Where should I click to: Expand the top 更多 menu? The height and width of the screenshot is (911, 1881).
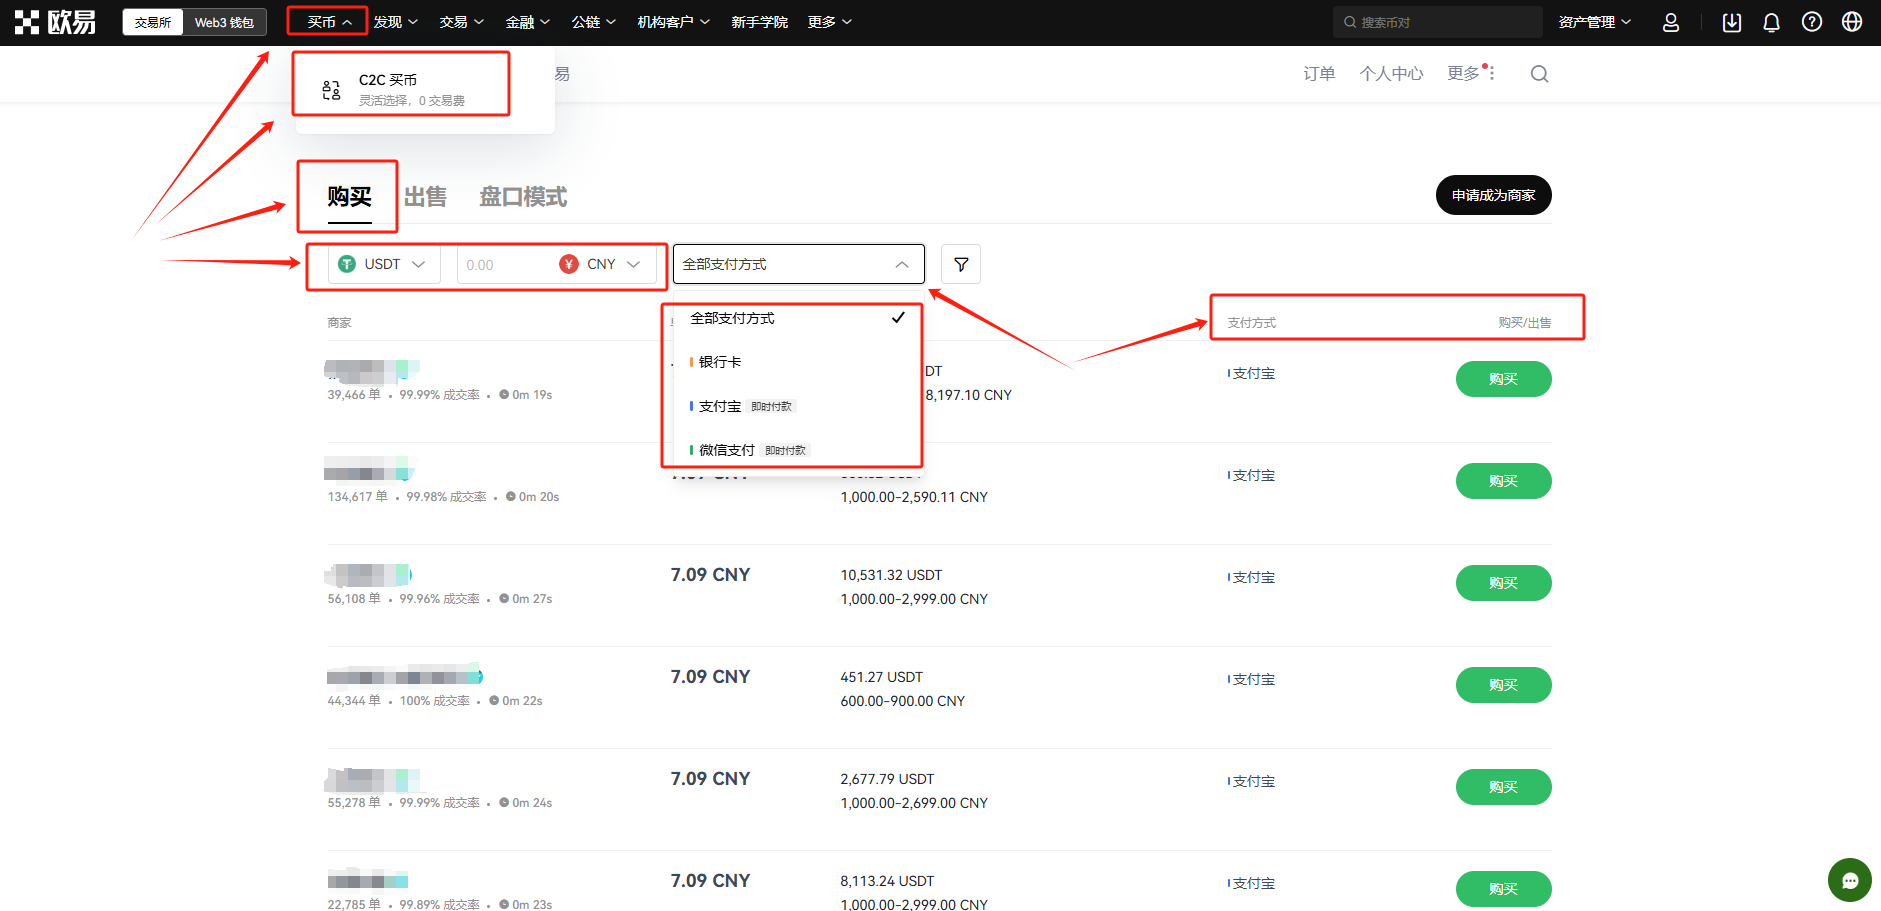[x=829, y=22]
